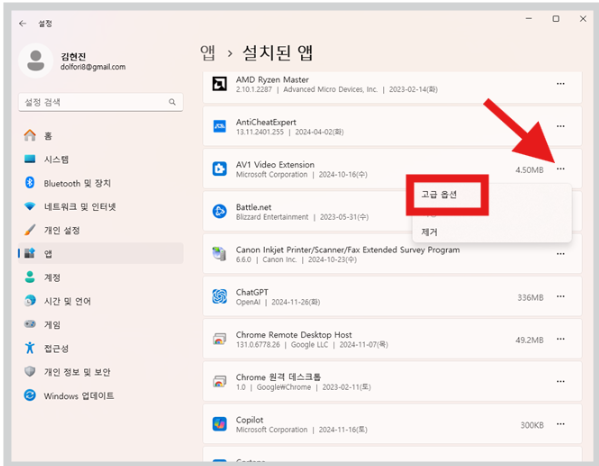Click the network Wi-Fi icon
Image resolution: width=599 pixels, height=466 pixels.
click(30, 207)
